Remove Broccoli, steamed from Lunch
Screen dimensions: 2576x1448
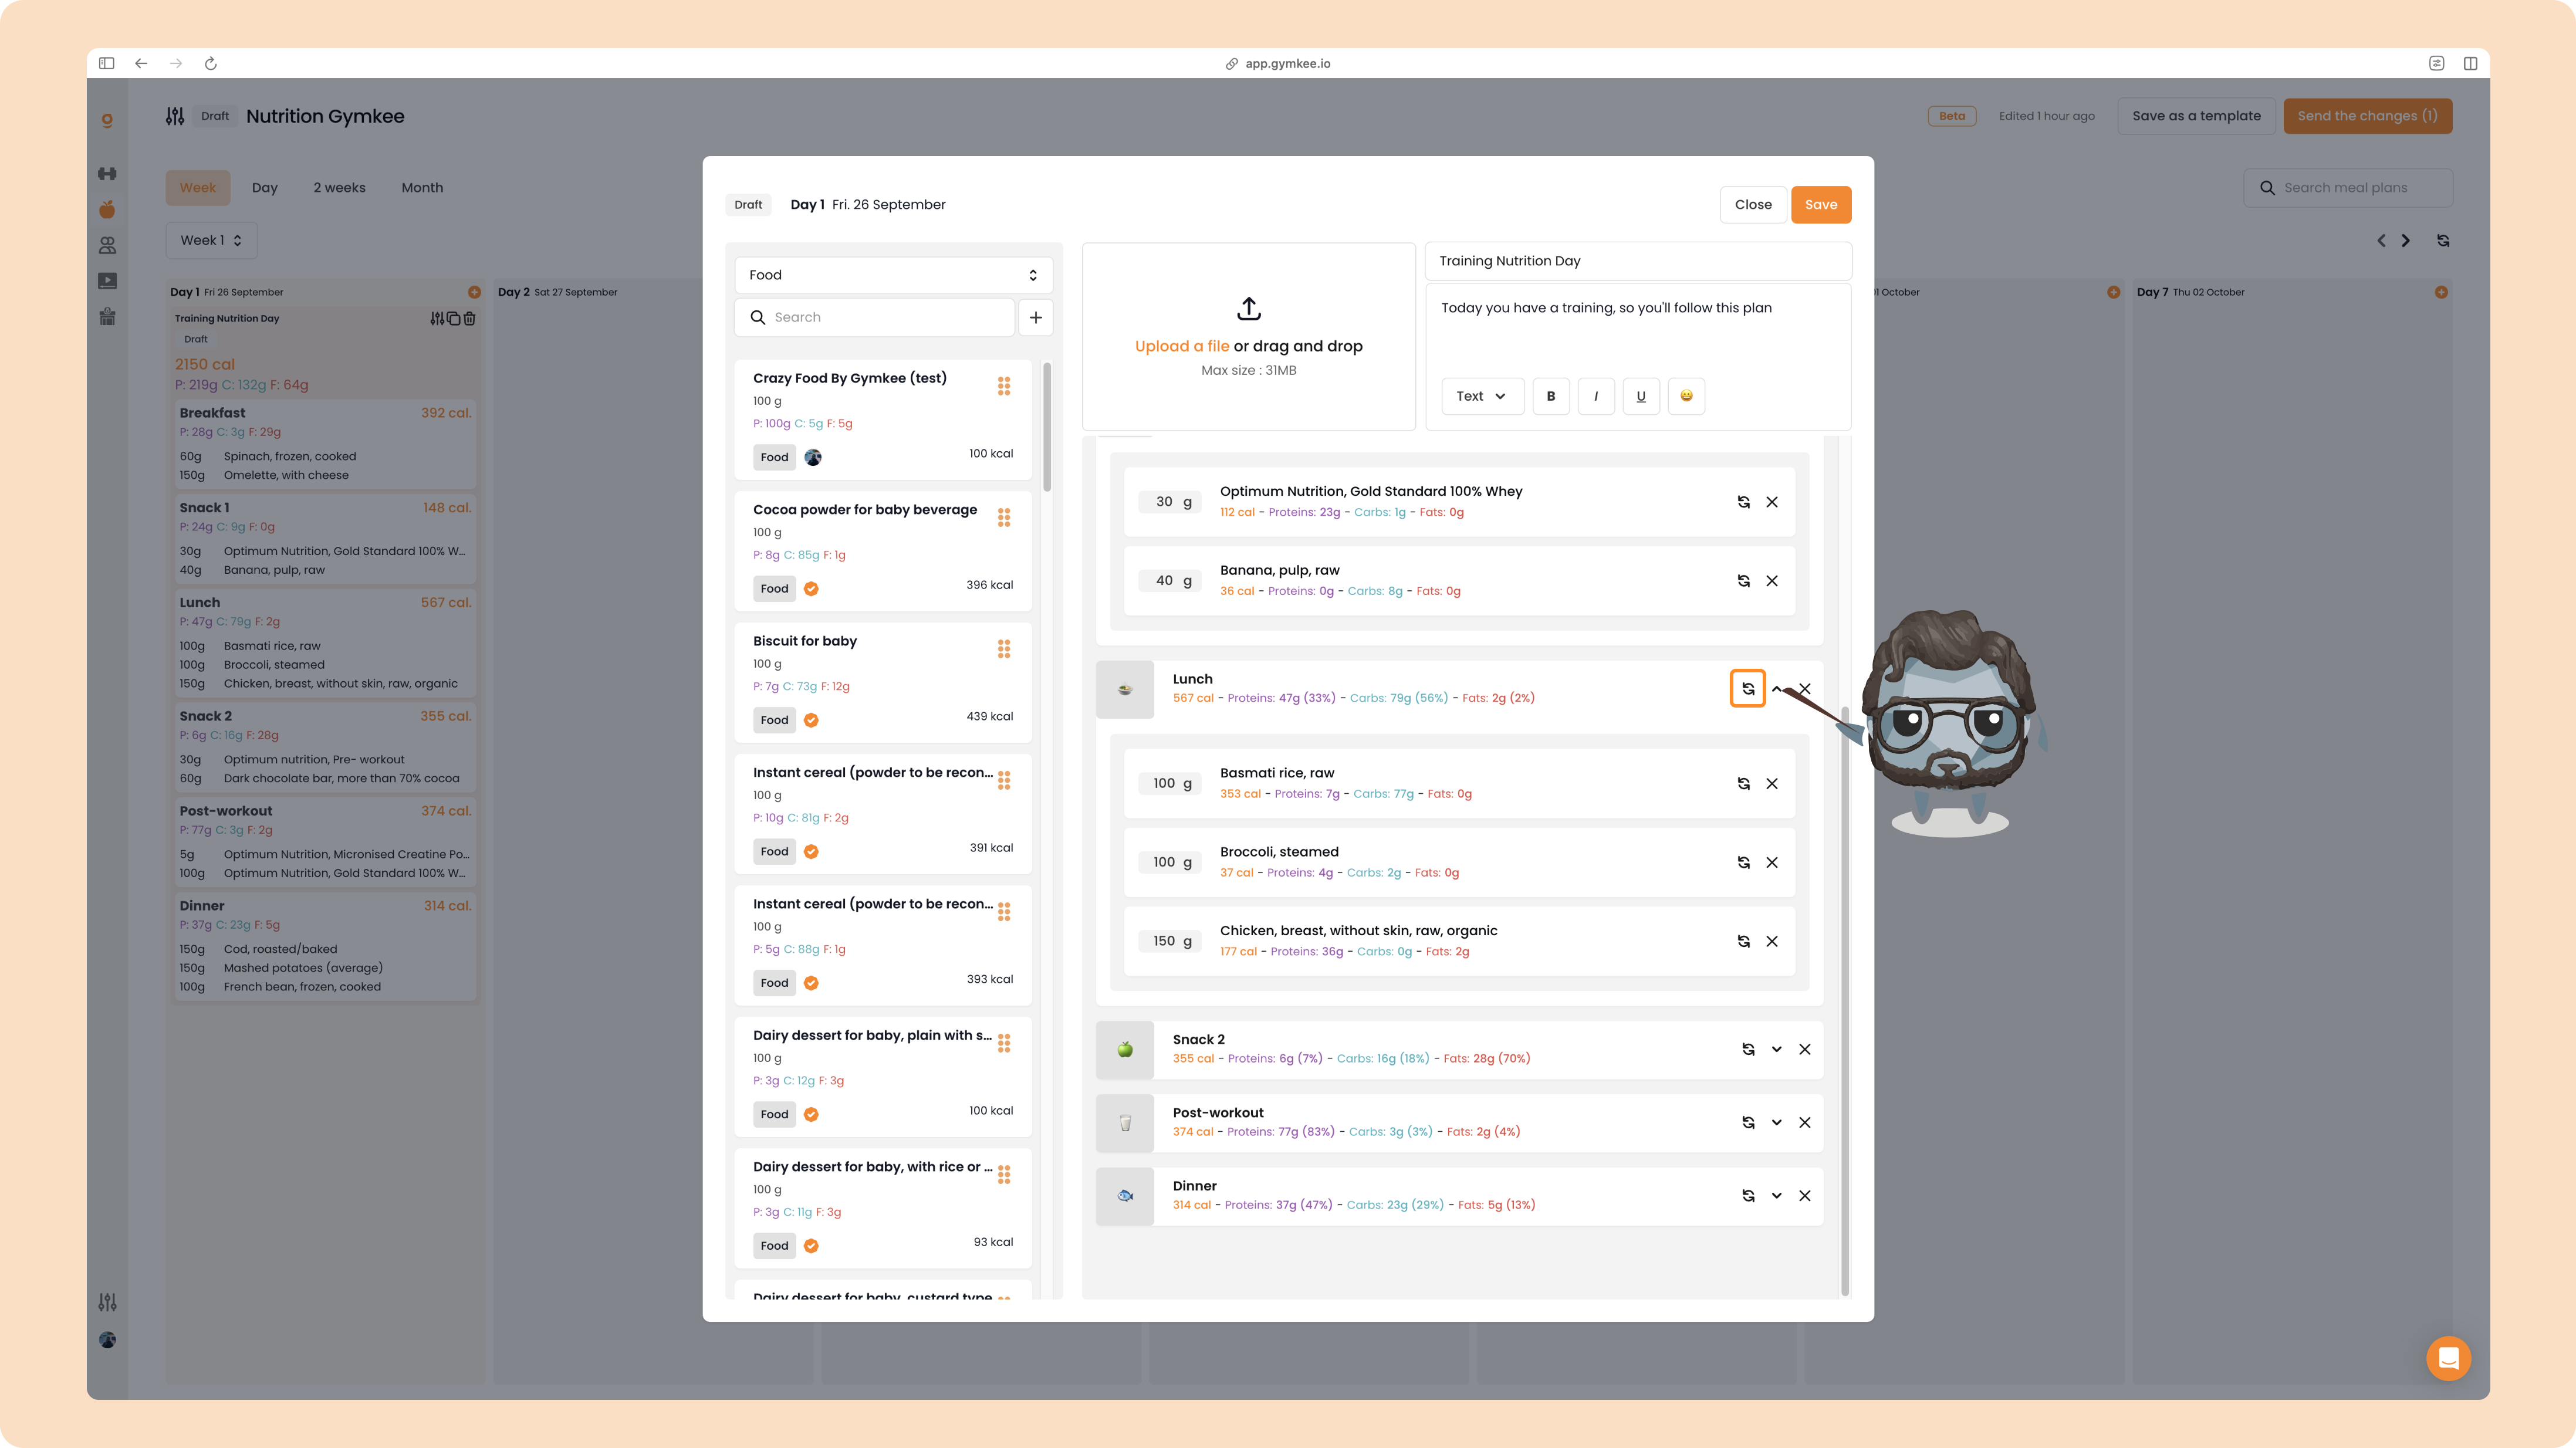pyautogui.click(x=1772, y=863)
